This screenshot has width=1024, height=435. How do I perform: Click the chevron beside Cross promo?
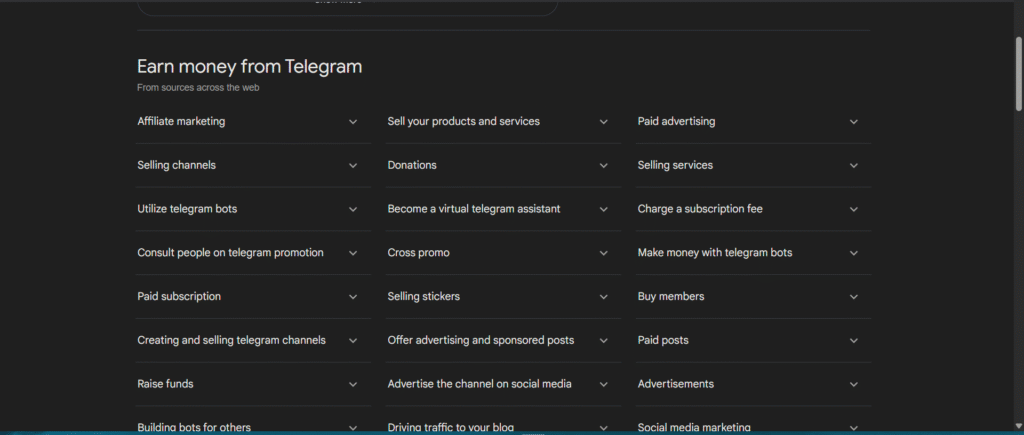(603, 254)
